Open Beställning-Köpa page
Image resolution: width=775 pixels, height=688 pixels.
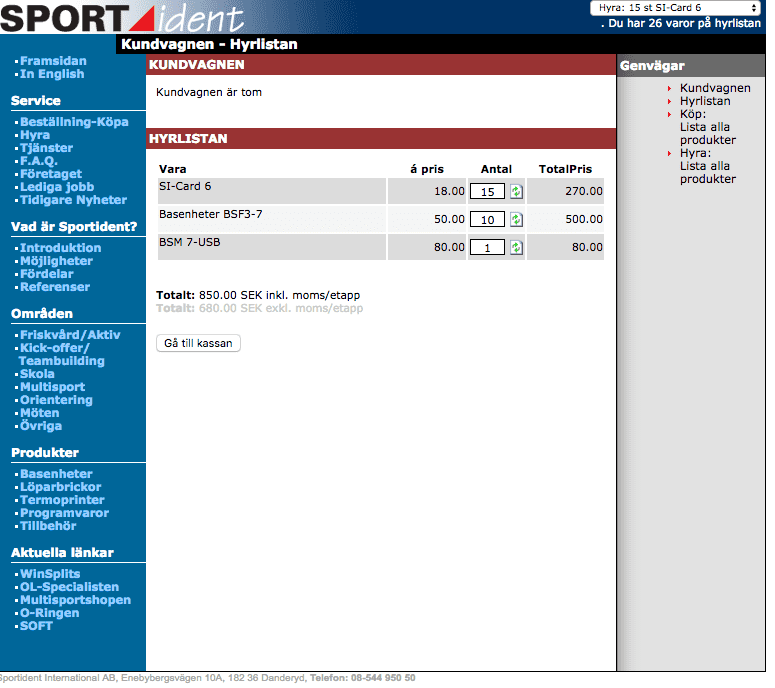point(74,122)
